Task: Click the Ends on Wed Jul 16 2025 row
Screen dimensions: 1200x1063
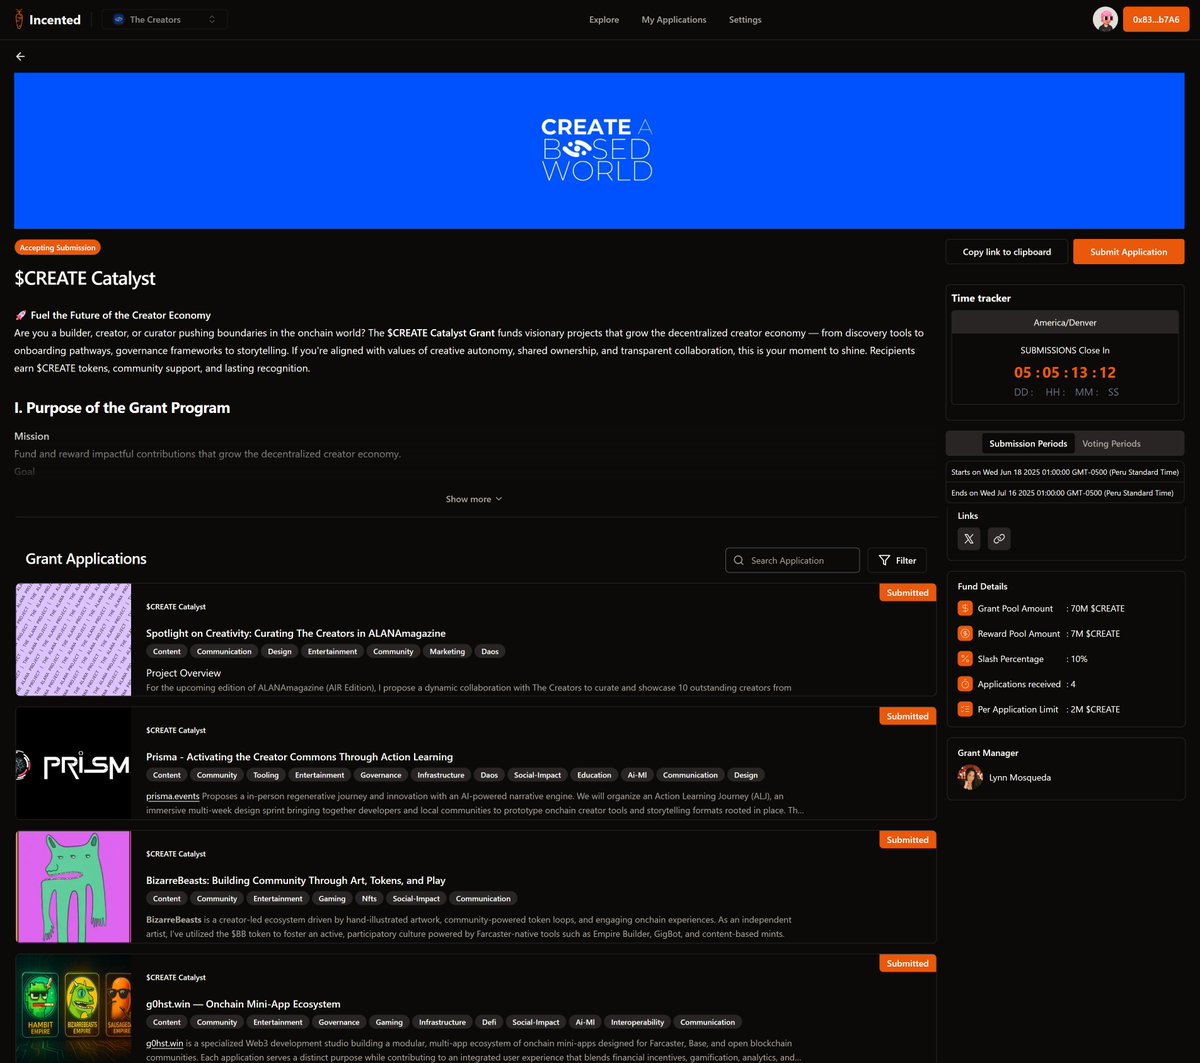Action: pos(1065,493)
